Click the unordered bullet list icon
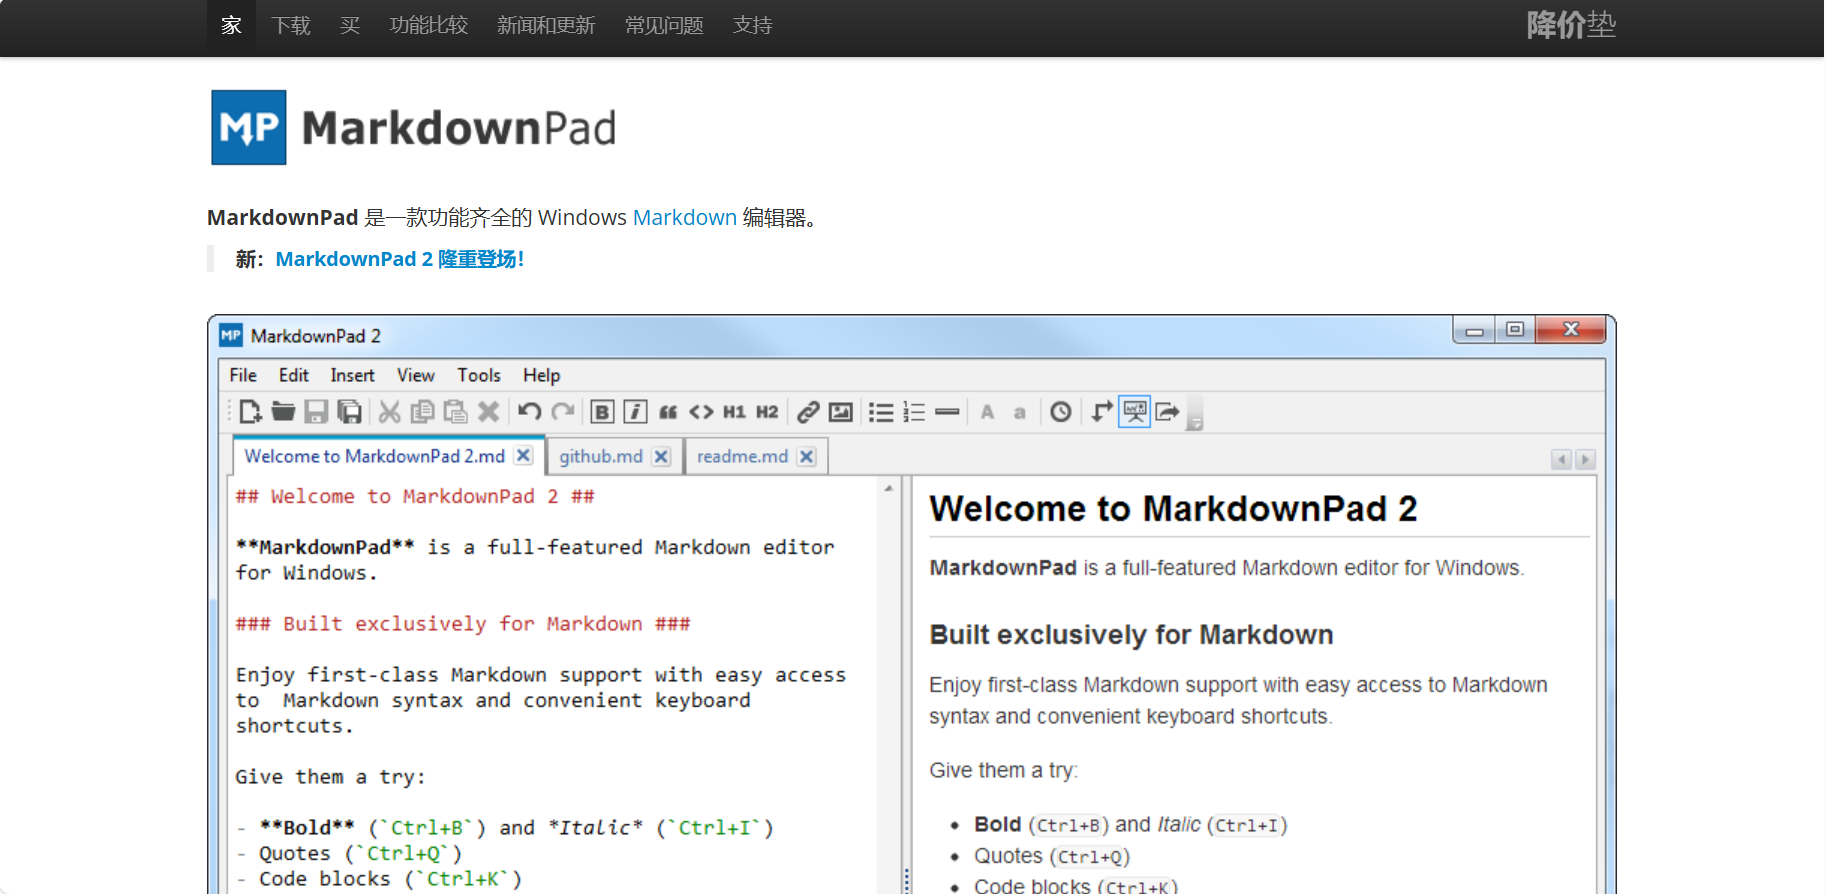The height and width of the screenshot is (894, 1826). 881,412
